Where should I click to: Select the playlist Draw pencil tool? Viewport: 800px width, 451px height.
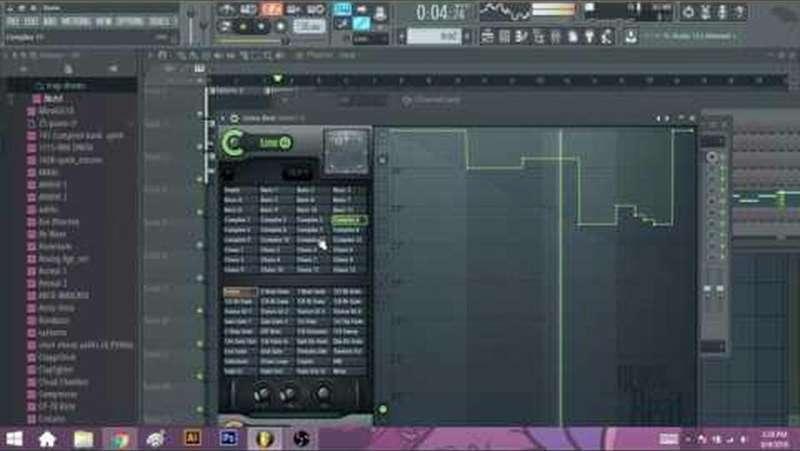pos(182,55)
